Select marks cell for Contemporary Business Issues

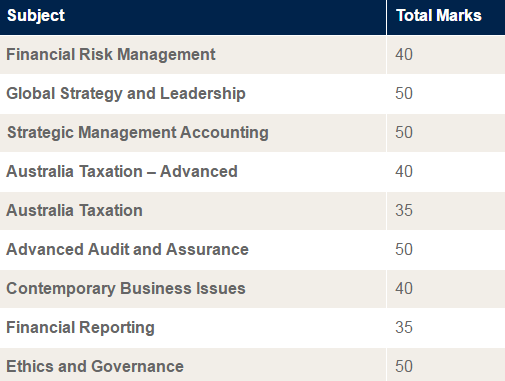pyautogui.click(x=446, y=289)
